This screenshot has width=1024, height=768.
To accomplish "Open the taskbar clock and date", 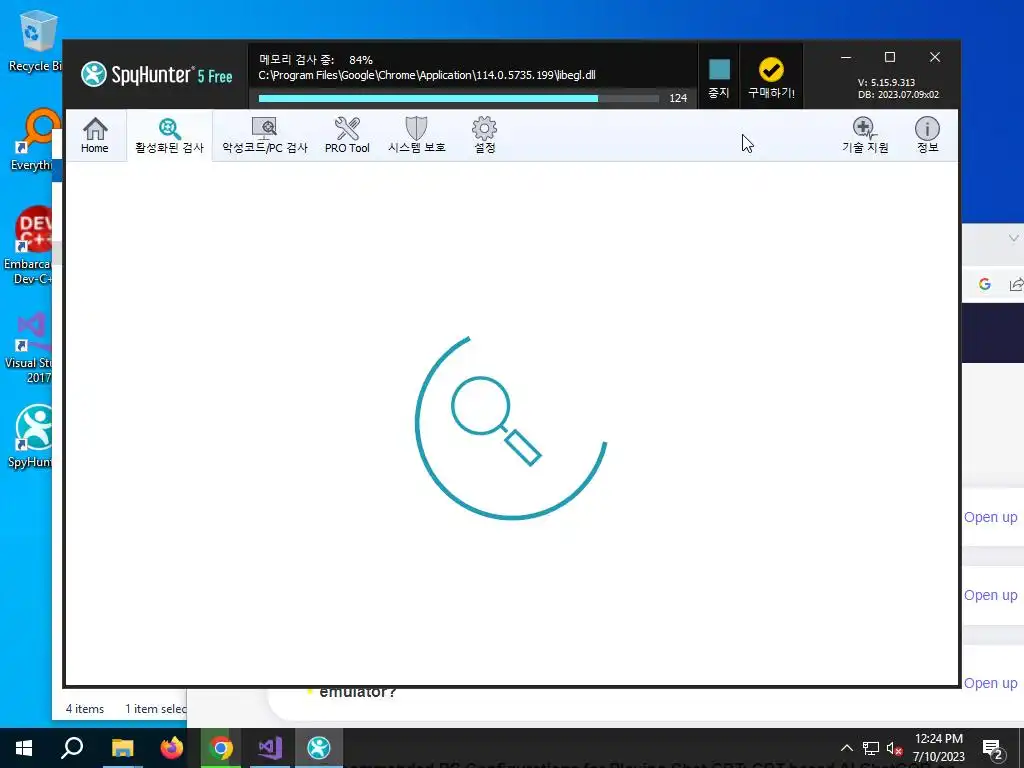I will pos(938,748).
